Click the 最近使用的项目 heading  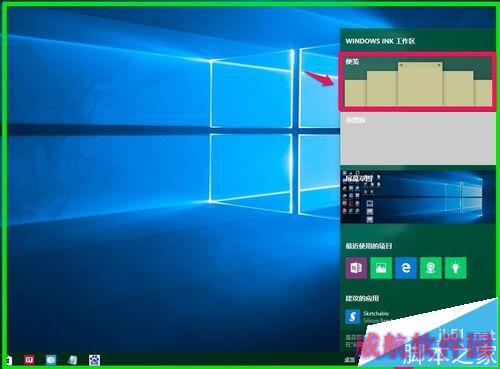[368, 246]
